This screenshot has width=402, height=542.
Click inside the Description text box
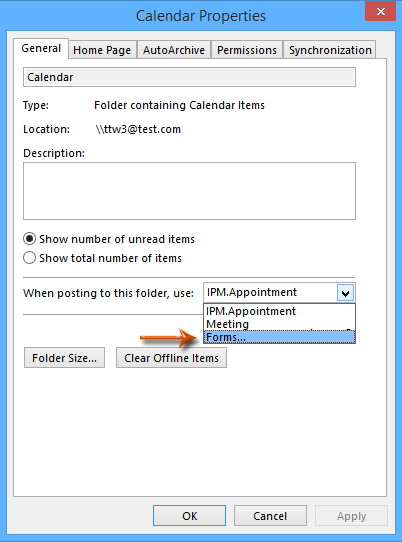tap(189, 191)
